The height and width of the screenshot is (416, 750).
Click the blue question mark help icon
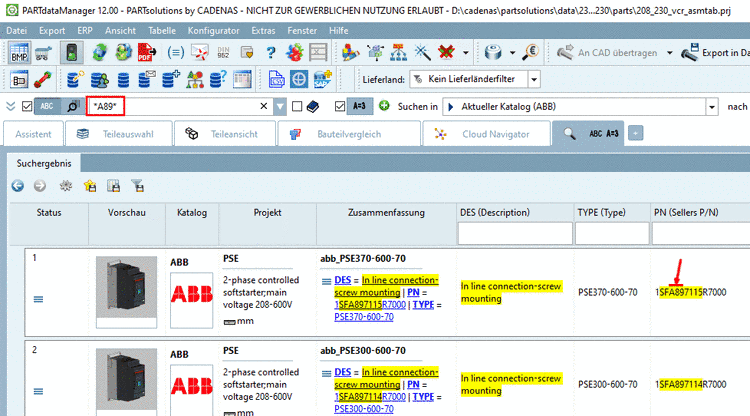pos(271,53)
